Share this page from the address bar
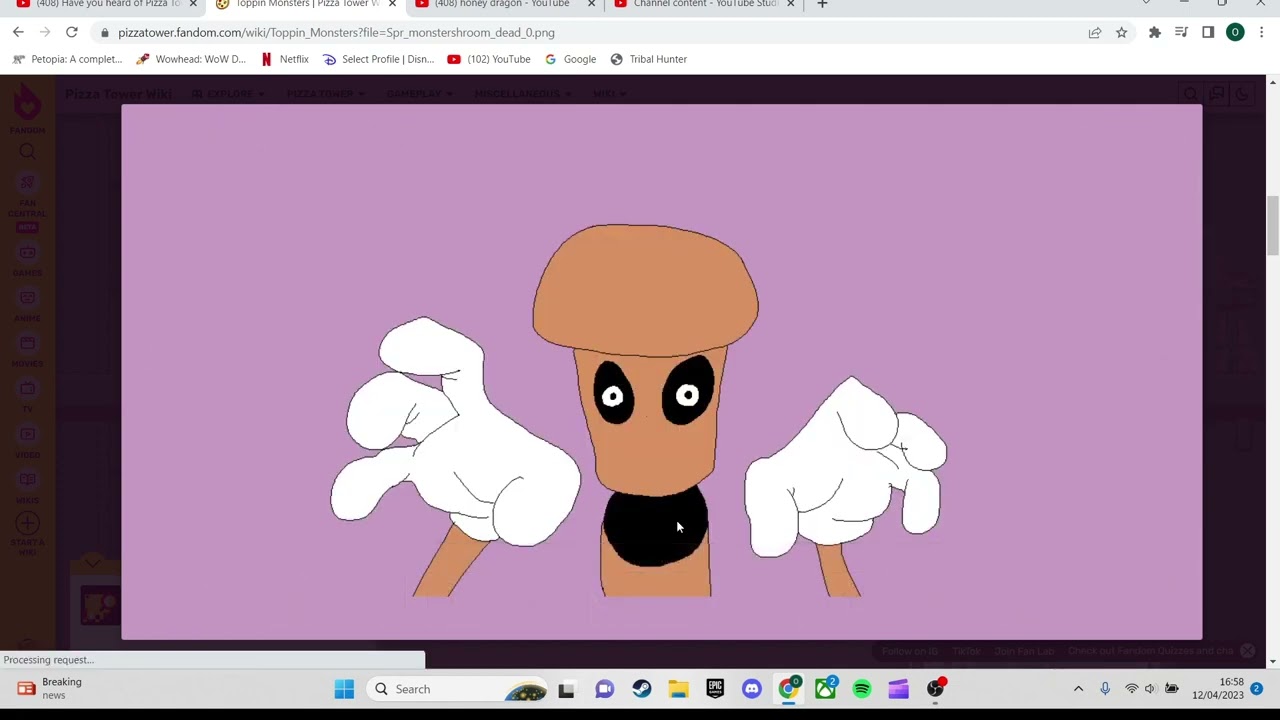The width and height of the screenshot is (1280, 720). pos(1095,32)
